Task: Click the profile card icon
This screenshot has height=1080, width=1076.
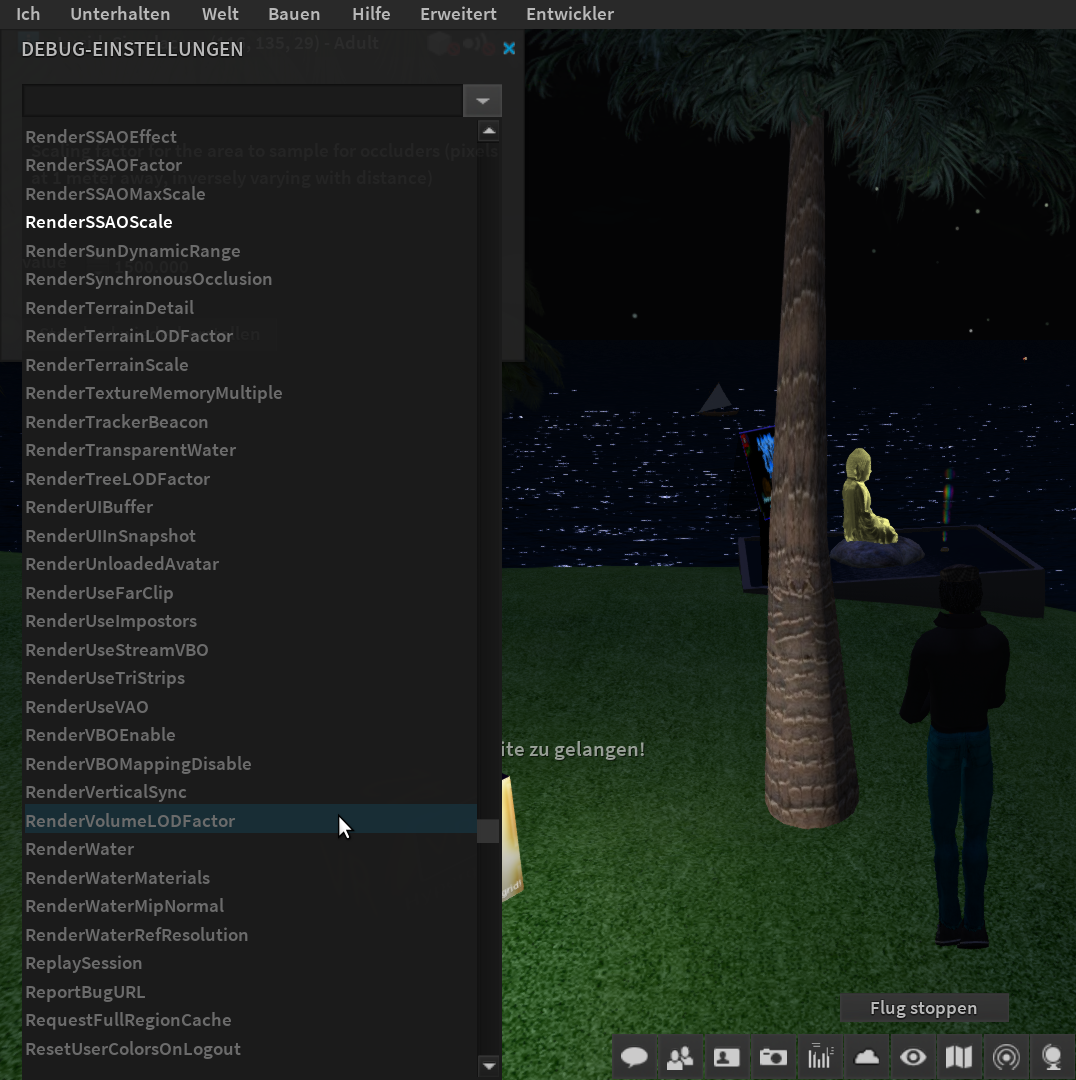Action: 727,1057
